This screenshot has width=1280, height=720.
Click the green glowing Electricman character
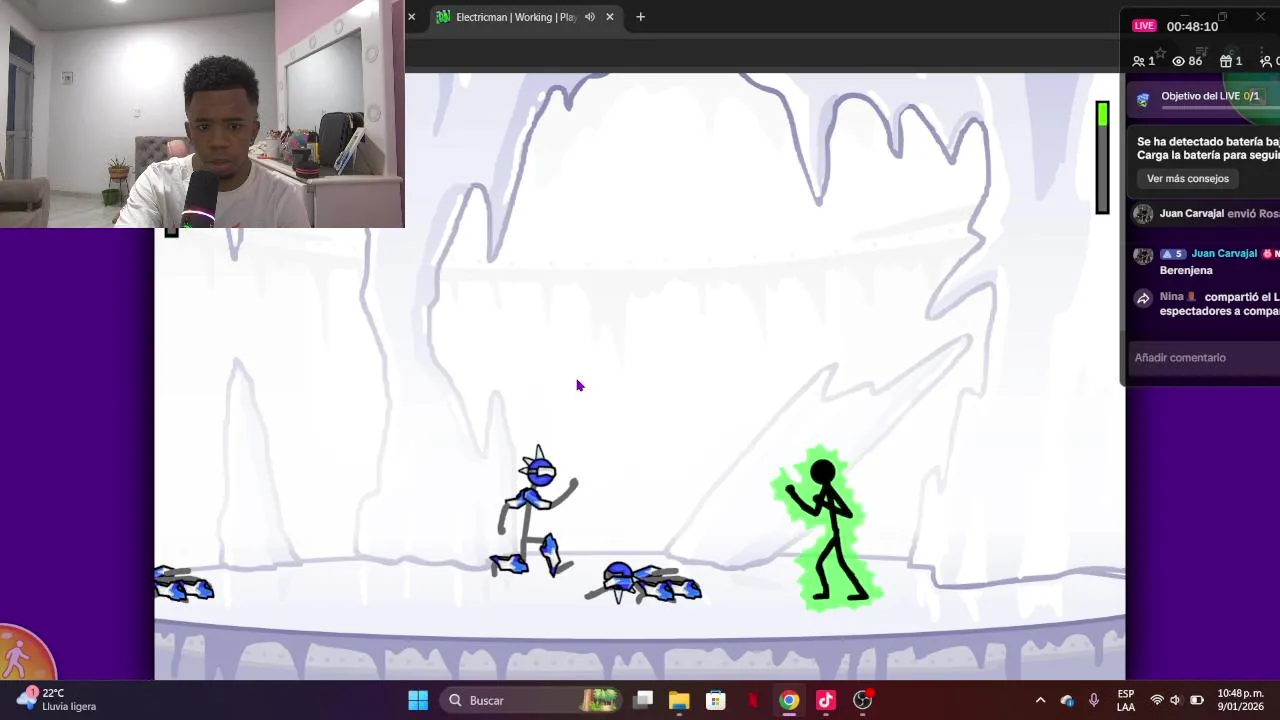point(828,528)
